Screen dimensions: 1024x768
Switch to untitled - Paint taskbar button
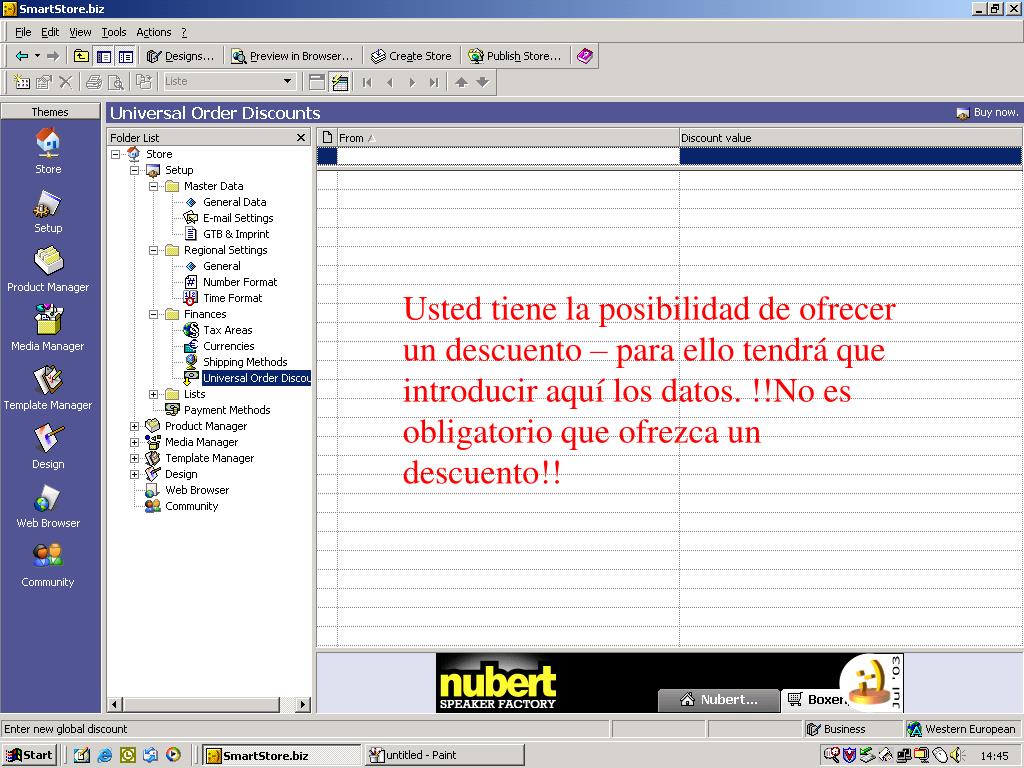(x=444, y=755)
